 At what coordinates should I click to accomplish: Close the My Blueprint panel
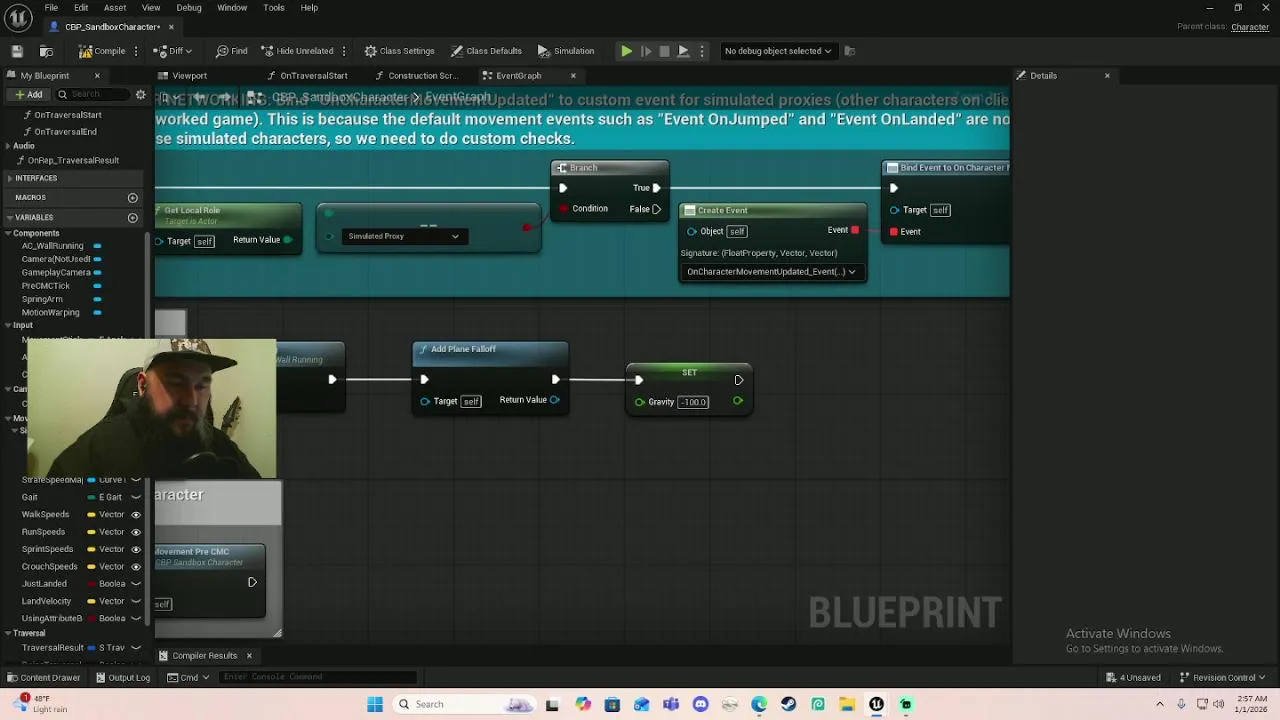(x=97, y=76)
